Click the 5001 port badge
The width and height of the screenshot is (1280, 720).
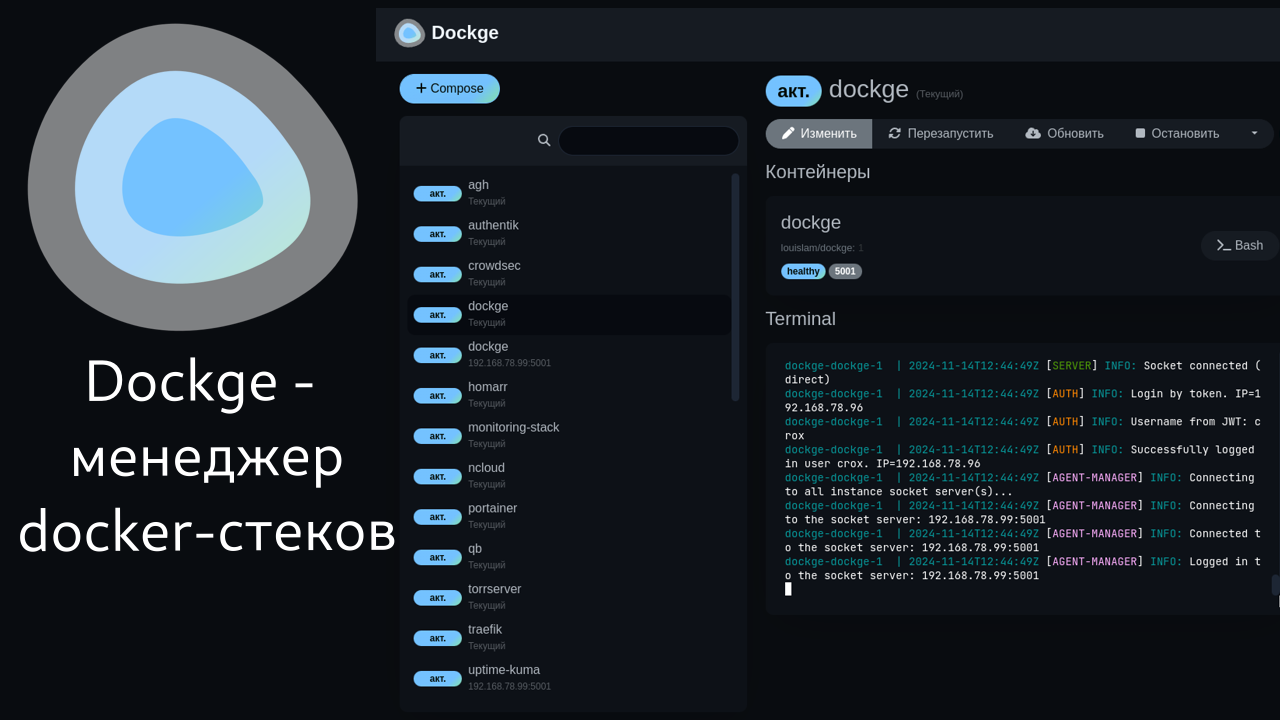click(845, 271)
